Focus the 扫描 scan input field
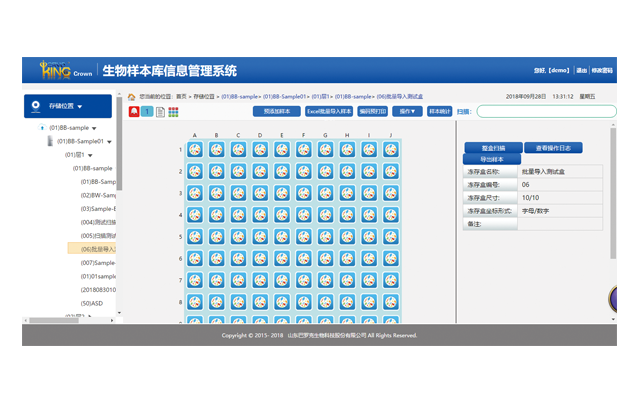The image size is (635, 395). coord(546,111)
